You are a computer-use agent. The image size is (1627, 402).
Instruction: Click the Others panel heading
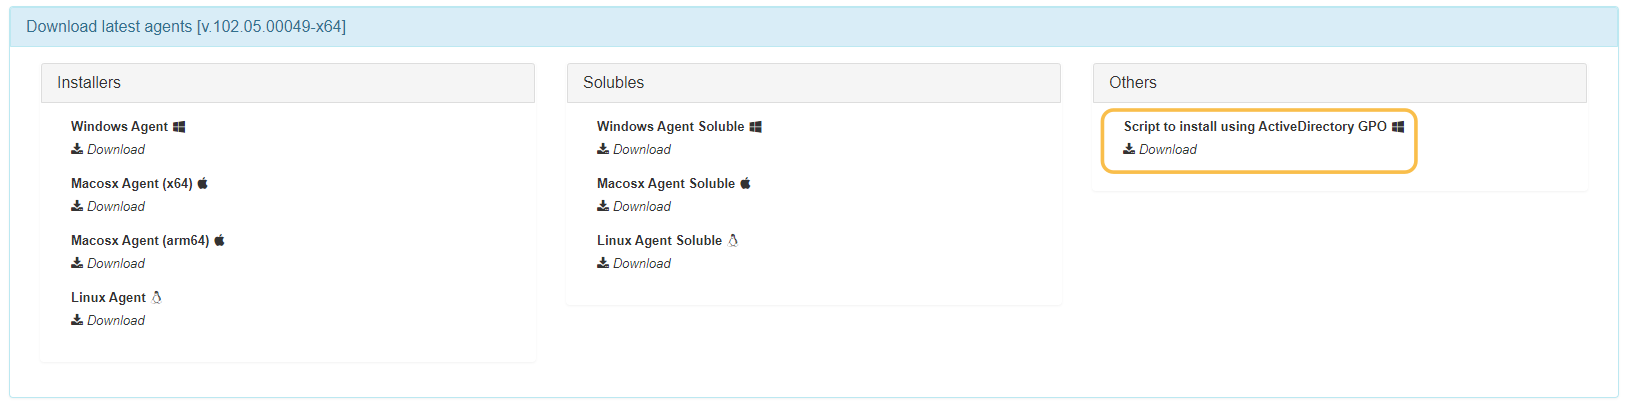pos(1339,83)
